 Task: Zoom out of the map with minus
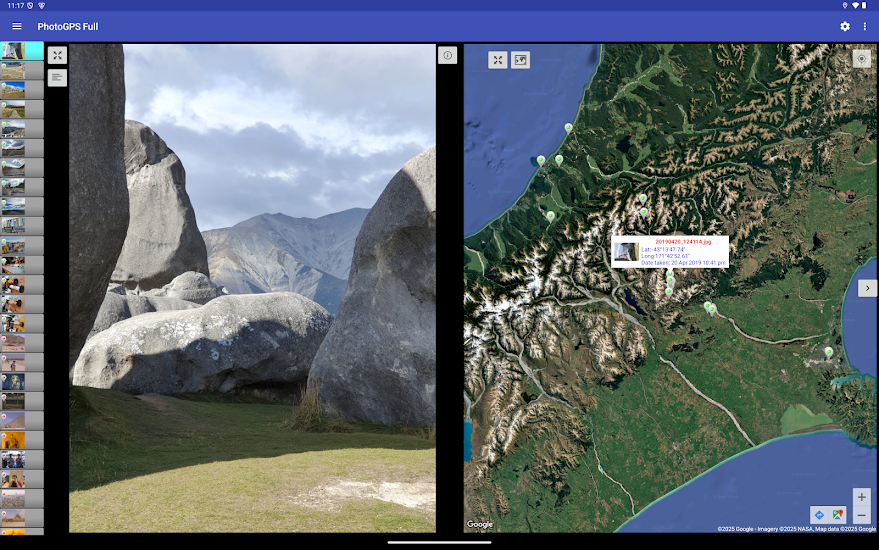point(862,515)
